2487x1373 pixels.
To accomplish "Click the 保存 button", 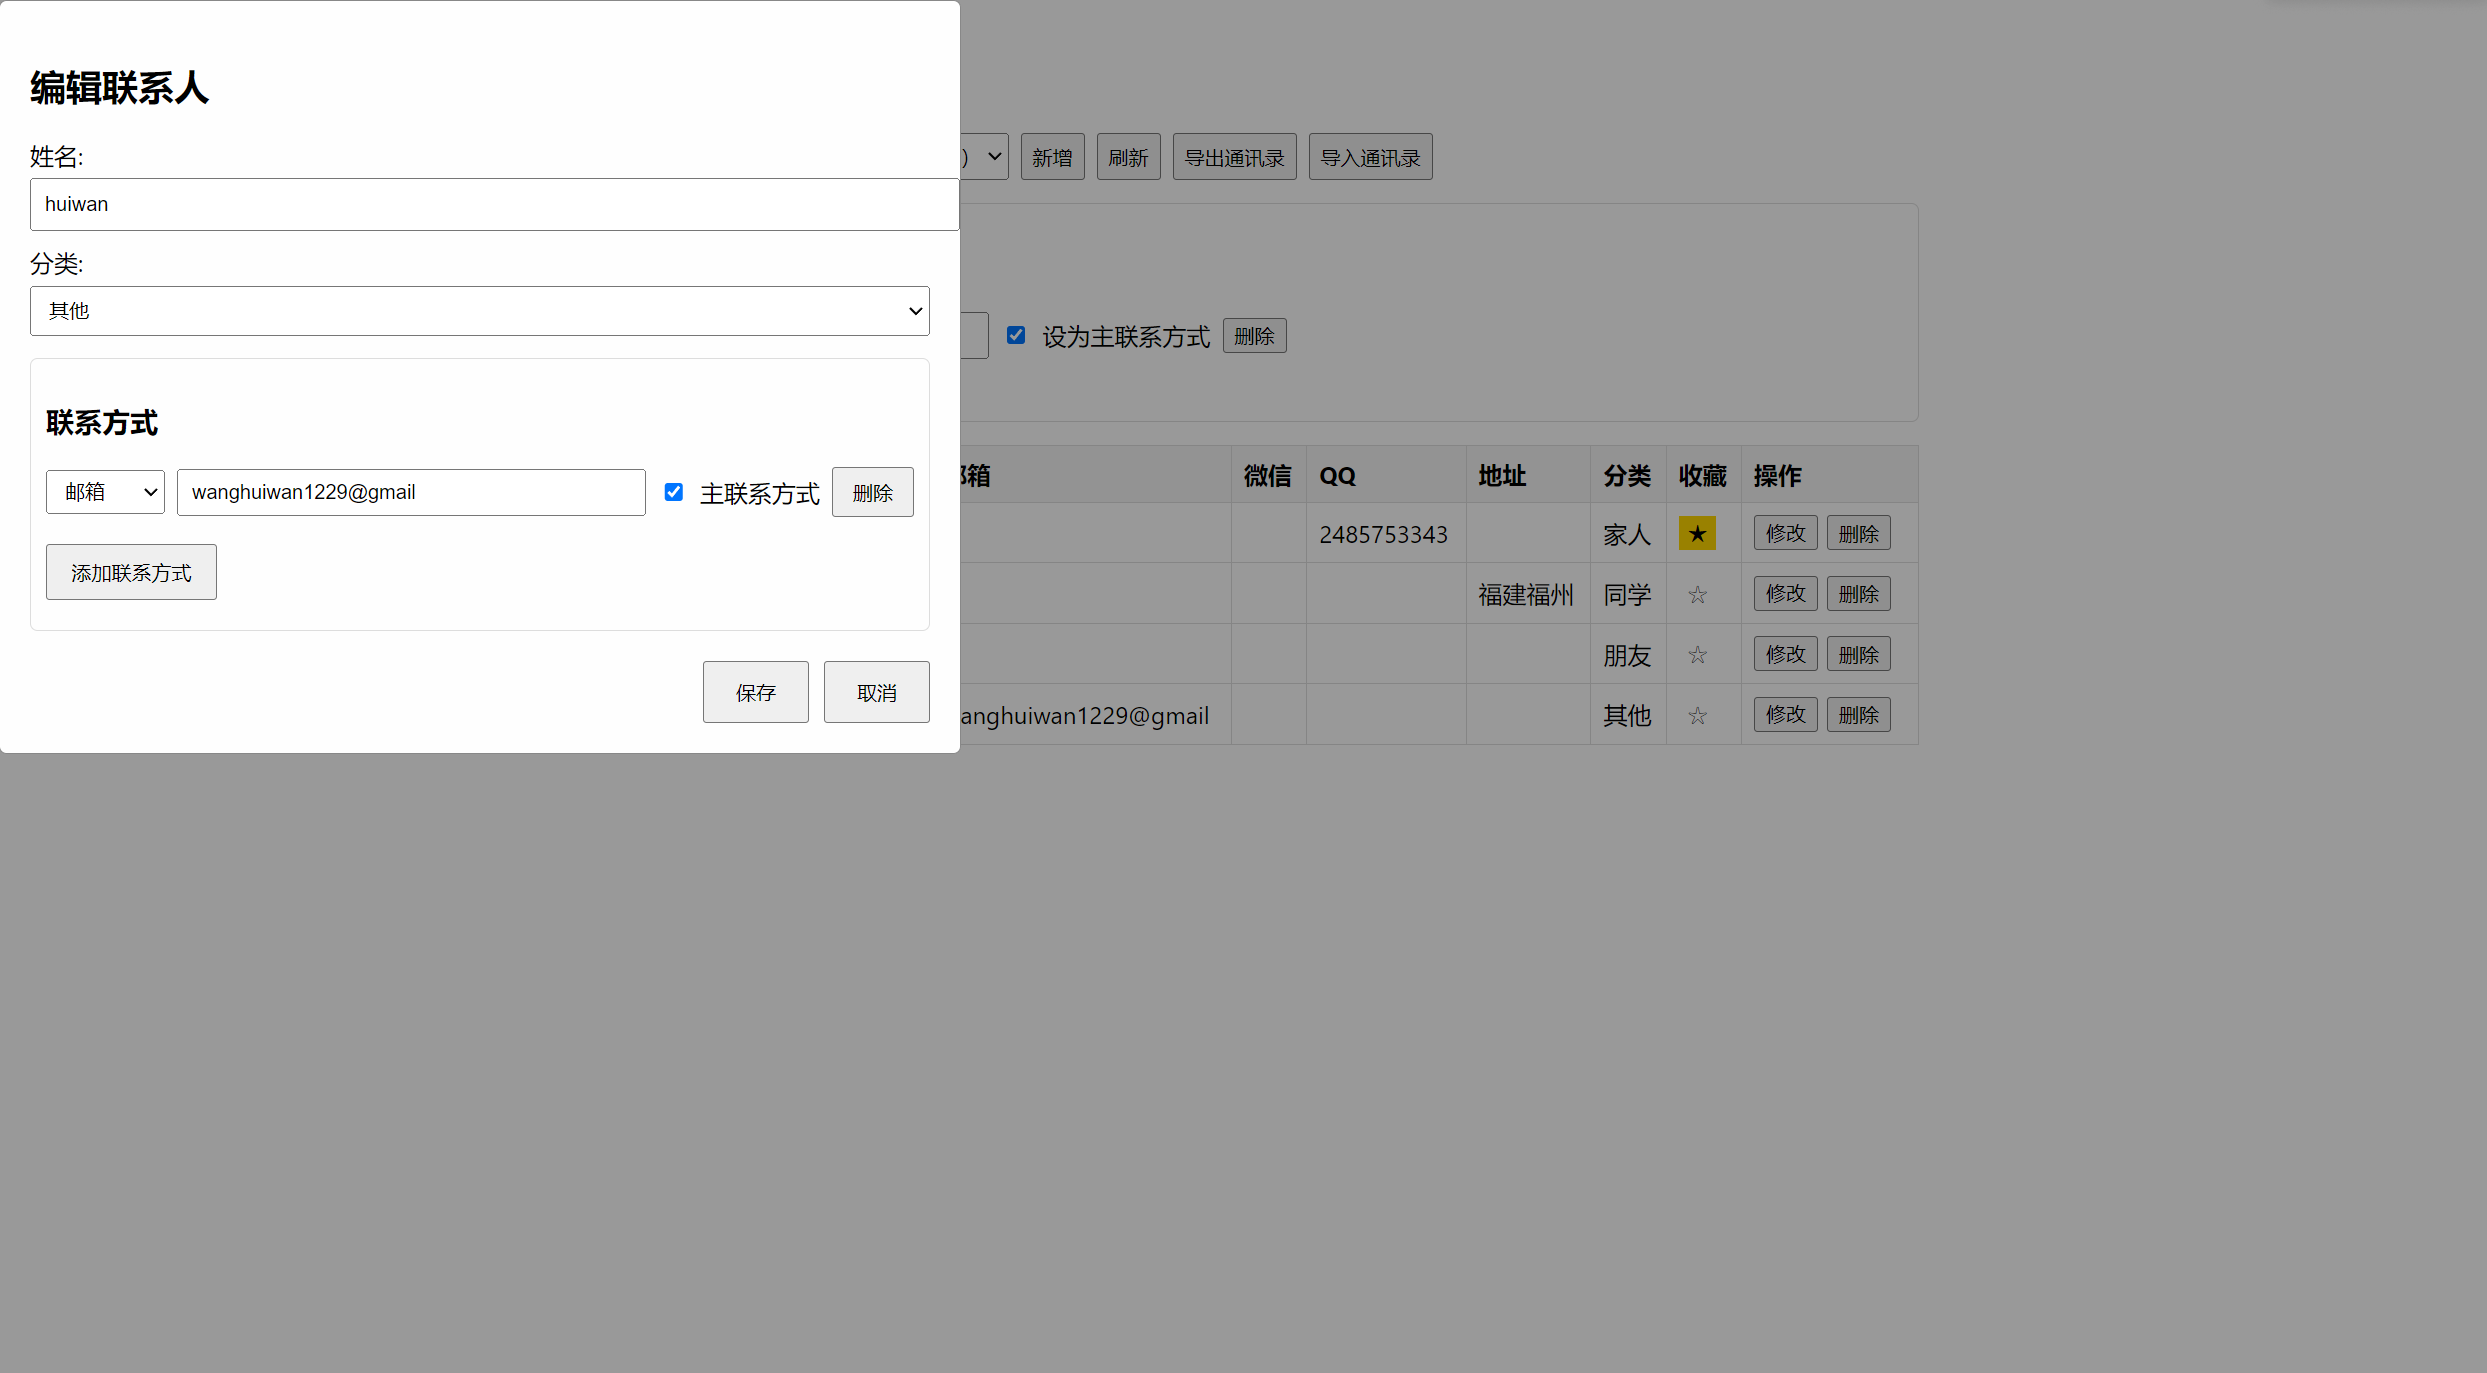I will 755,692.
